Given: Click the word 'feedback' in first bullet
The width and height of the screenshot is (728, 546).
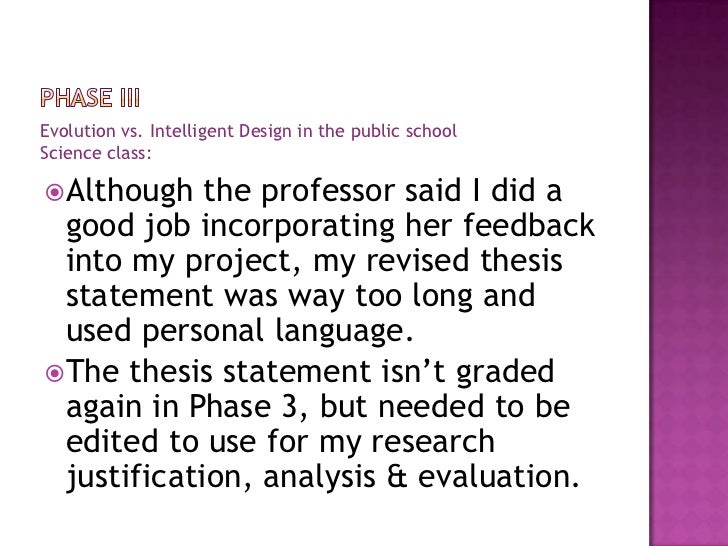Looking at the screenshot, I should pos(529,225).
